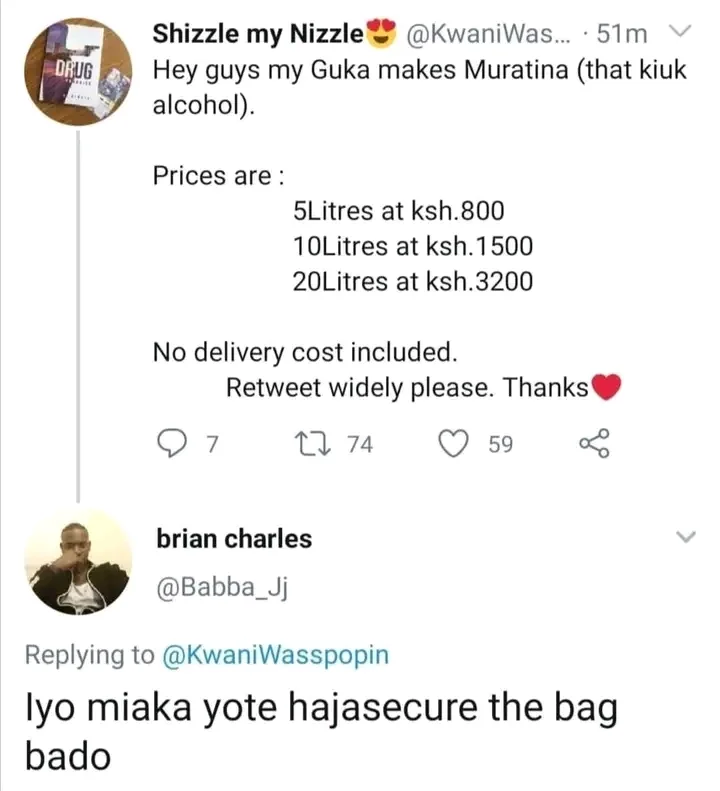Image resolution: width=720 pixels, height=791 pixels.
Task: Open Shizzle my Nizzle's profile picture
Action: pos(78,72)
